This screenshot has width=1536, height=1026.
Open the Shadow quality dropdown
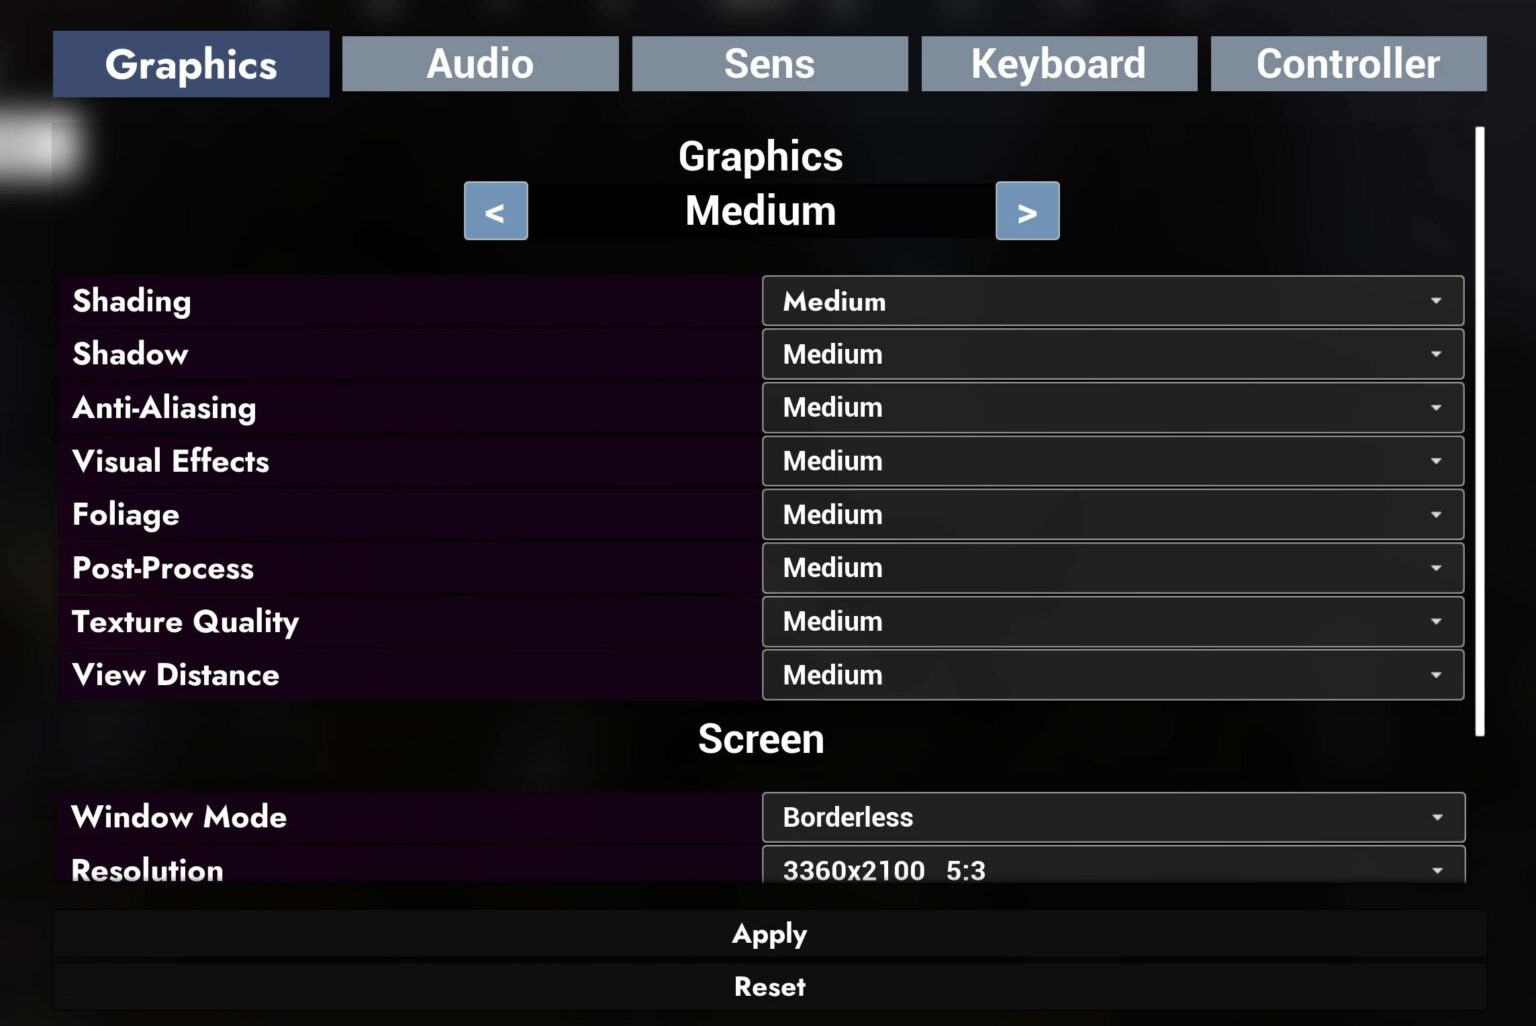point(1112,354)
